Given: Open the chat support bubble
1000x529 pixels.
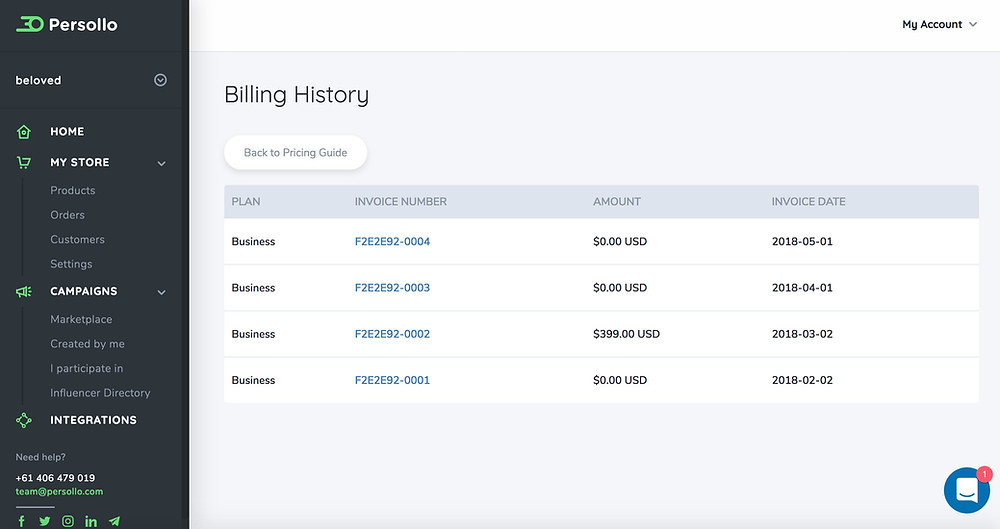Looking at the screenshot, I should click(x=967, y=490).
